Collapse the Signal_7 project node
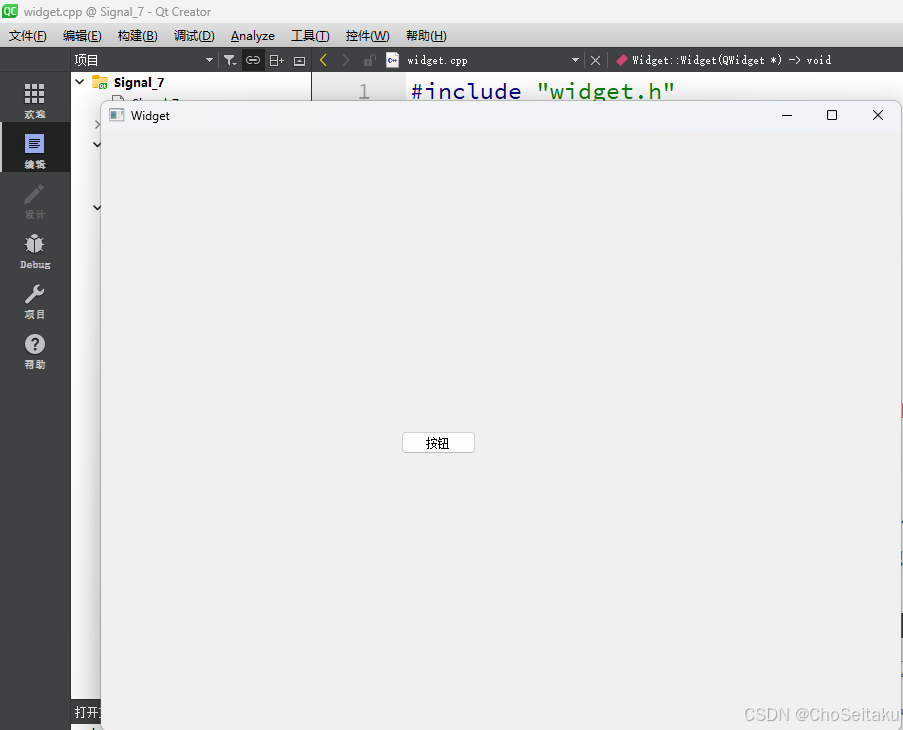 (80, 82)
